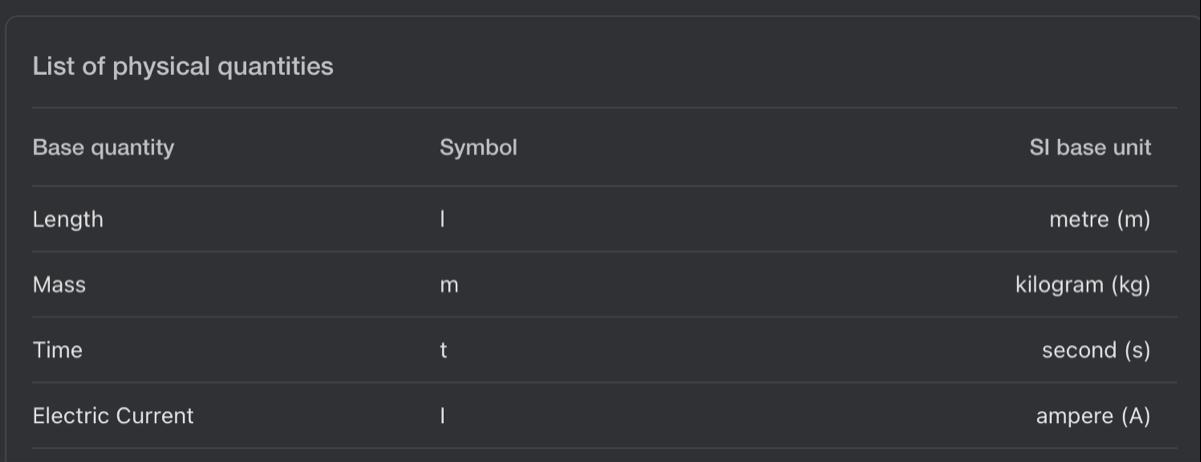Click the word 'unit' in the header
Screen dimensions: 1201x462
pyautogui.click(x=1131, y=148)
